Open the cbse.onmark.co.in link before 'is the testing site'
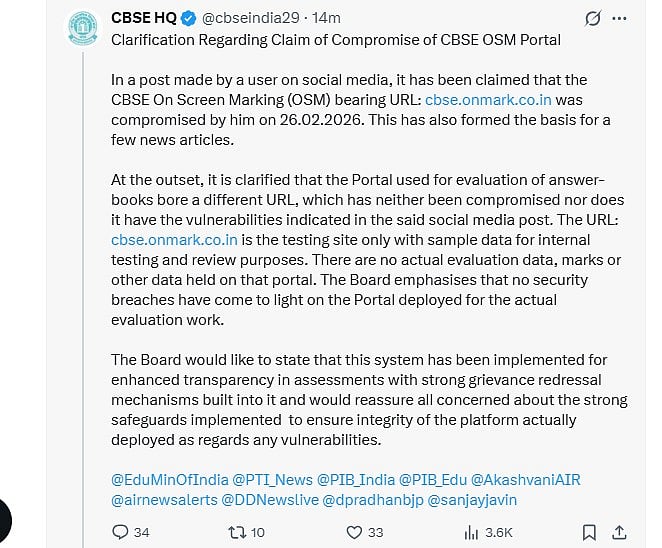The width and height of the screenshot is (662, 548). 174,240
